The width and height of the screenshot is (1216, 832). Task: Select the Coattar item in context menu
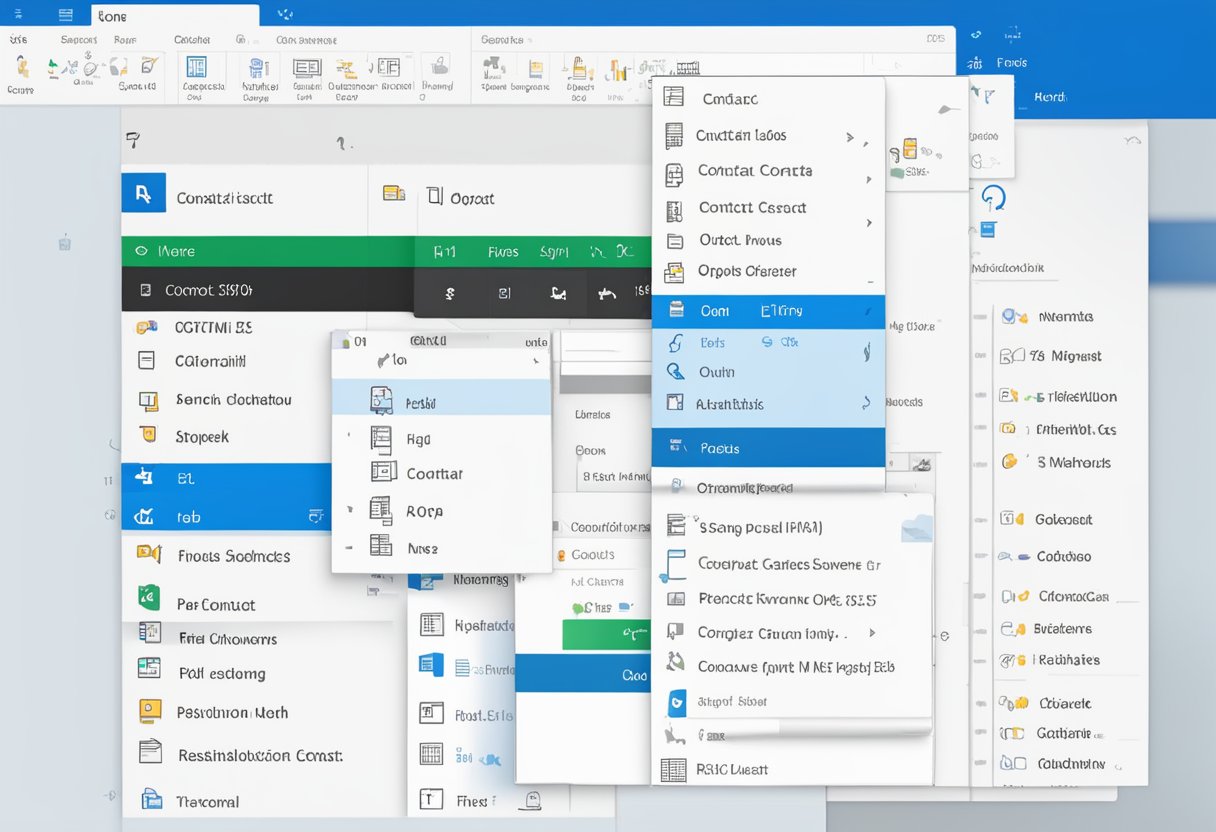435,474
